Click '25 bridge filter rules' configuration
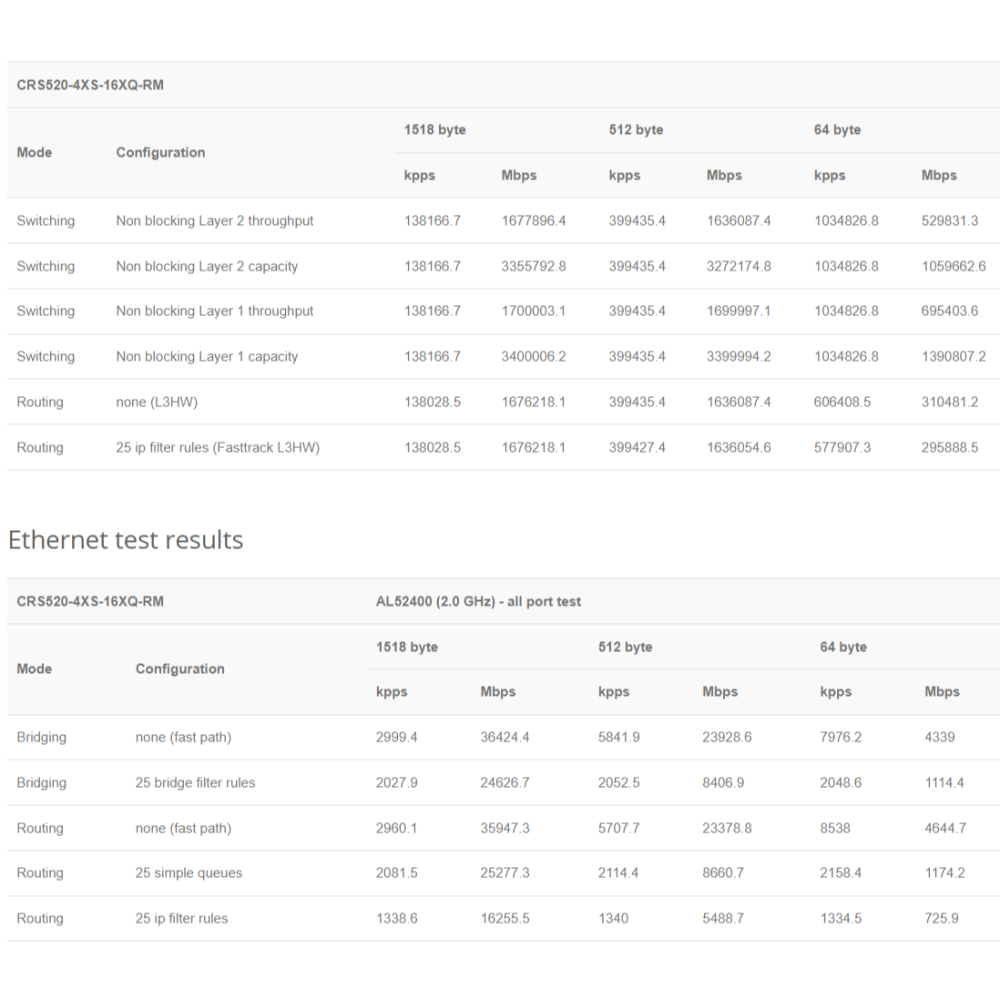The image size is (1000, 1000). [195, 783]
